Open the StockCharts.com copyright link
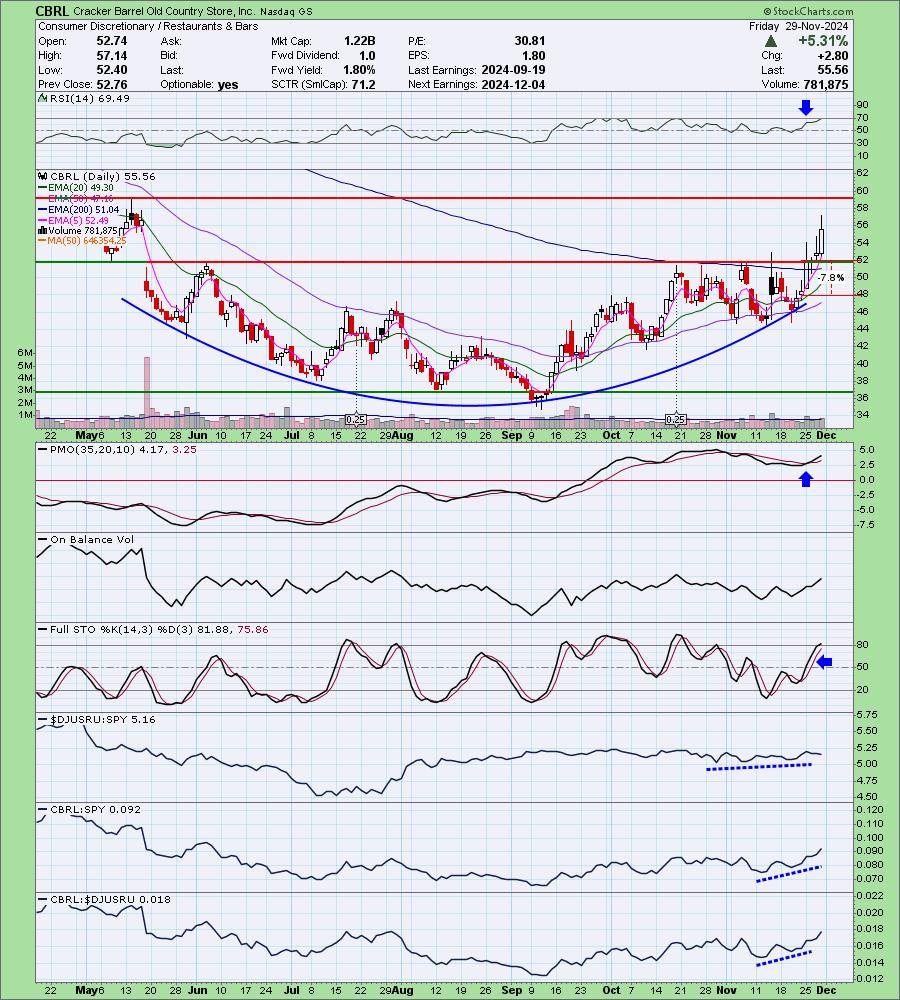 (x=808, y=11)
